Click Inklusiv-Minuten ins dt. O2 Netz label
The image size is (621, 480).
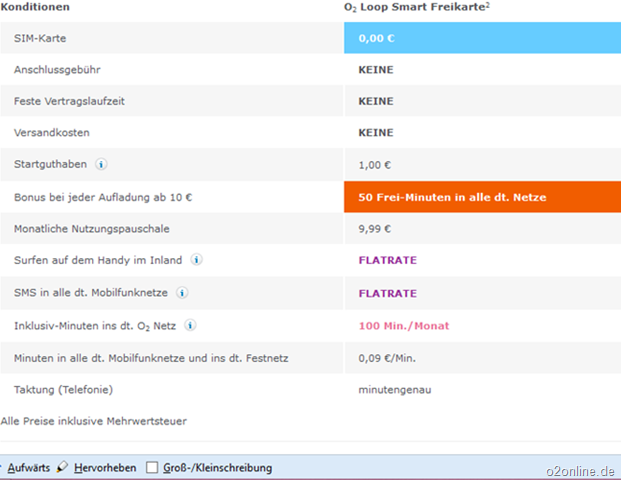[95, 326]
